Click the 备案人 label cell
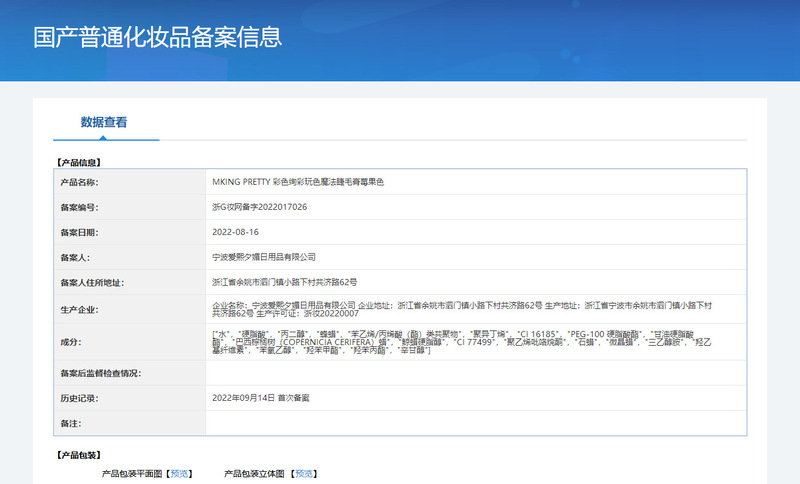 (130, 257)
